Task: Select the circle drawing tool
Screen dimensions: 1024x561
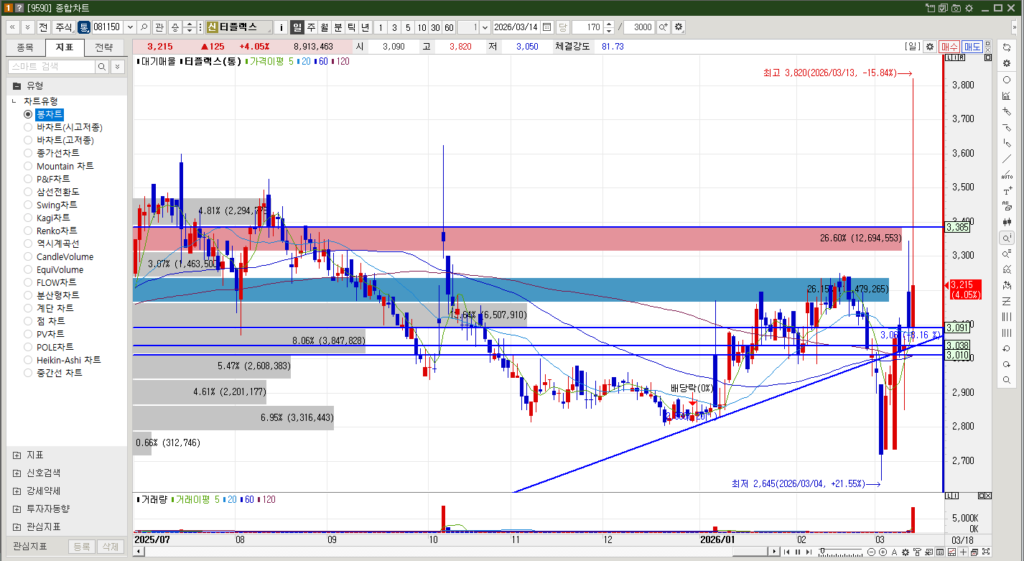Action: click(1006, 79)
